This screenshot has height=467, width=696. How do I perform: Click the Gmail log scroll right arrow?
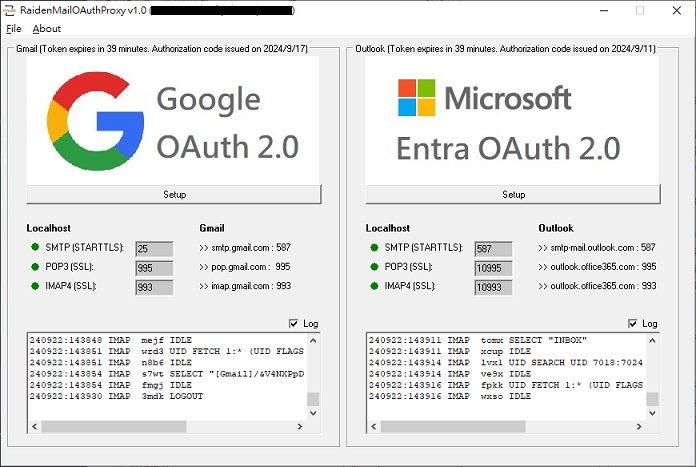300,427
